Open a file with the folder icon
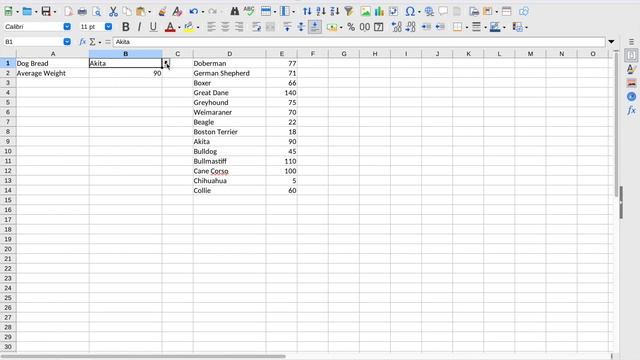The image size is (640, 360). (x=27, y=11)
